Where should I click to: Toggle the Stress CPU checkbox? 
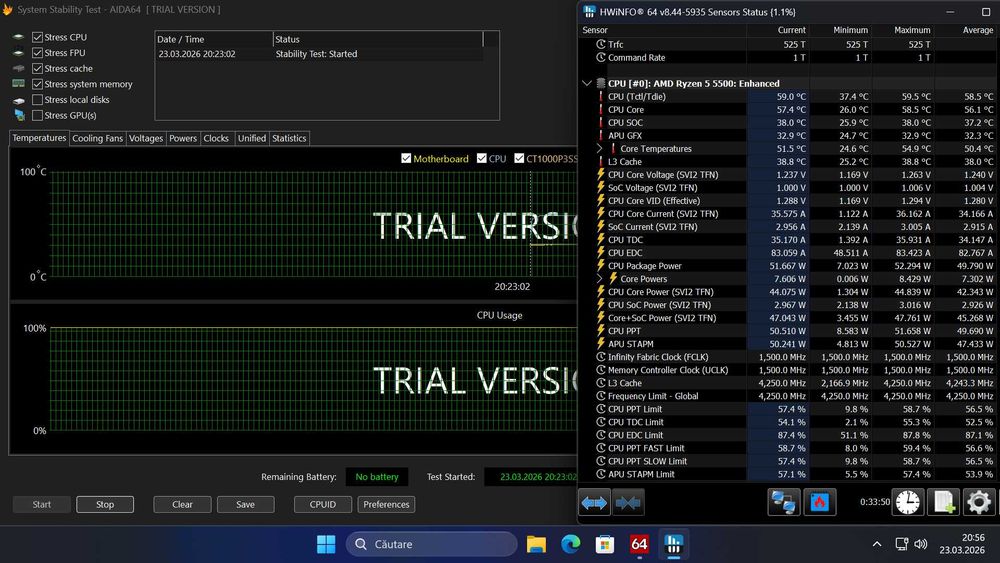click(x=38, y=37)
